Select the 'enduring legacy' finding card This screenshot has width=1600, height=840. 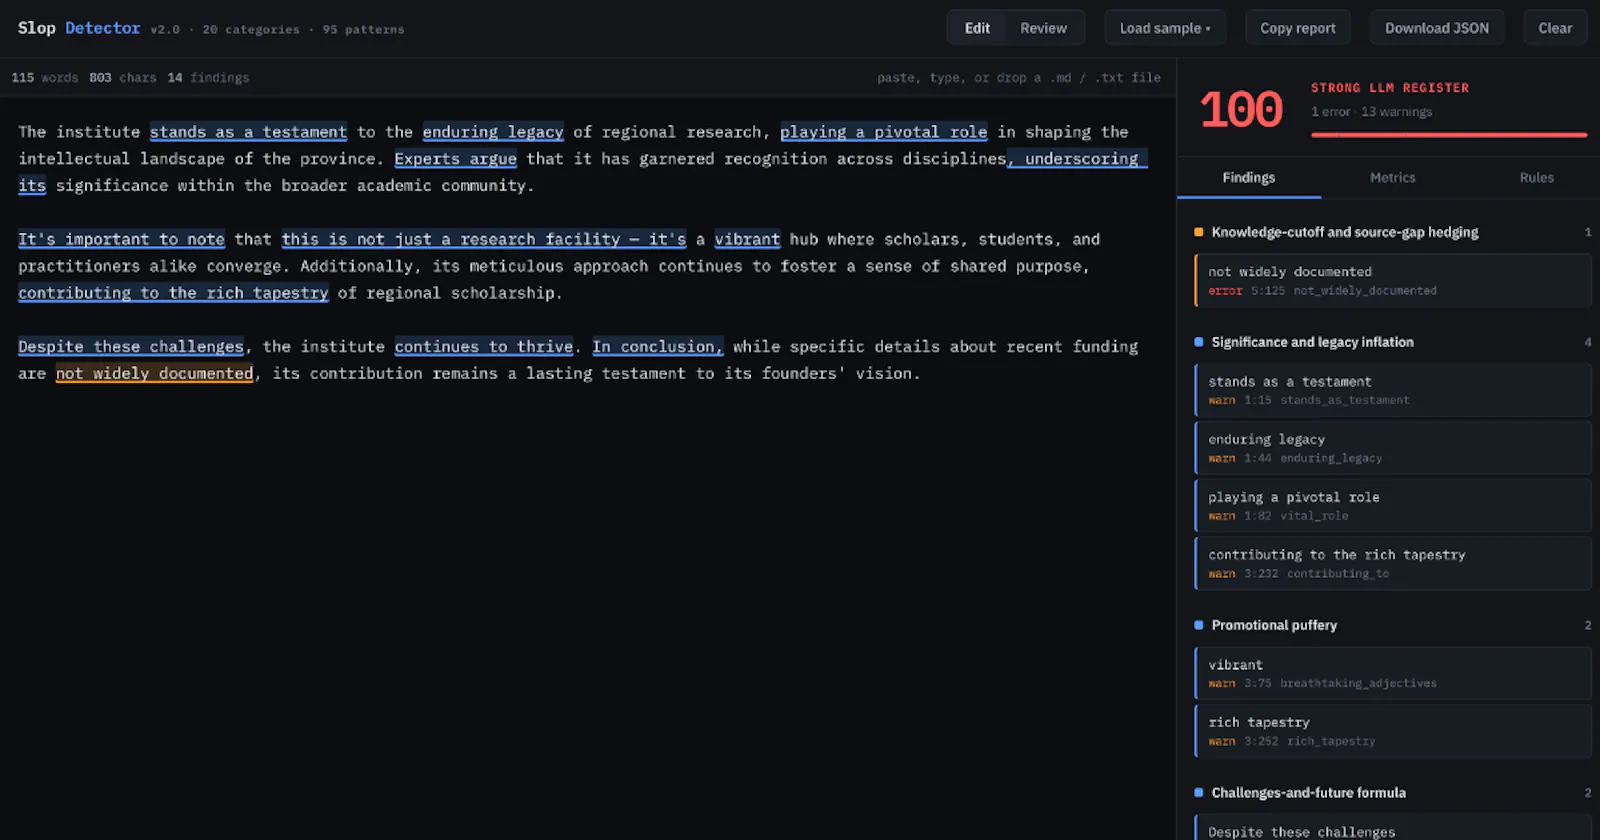(x=1392, y=448)
